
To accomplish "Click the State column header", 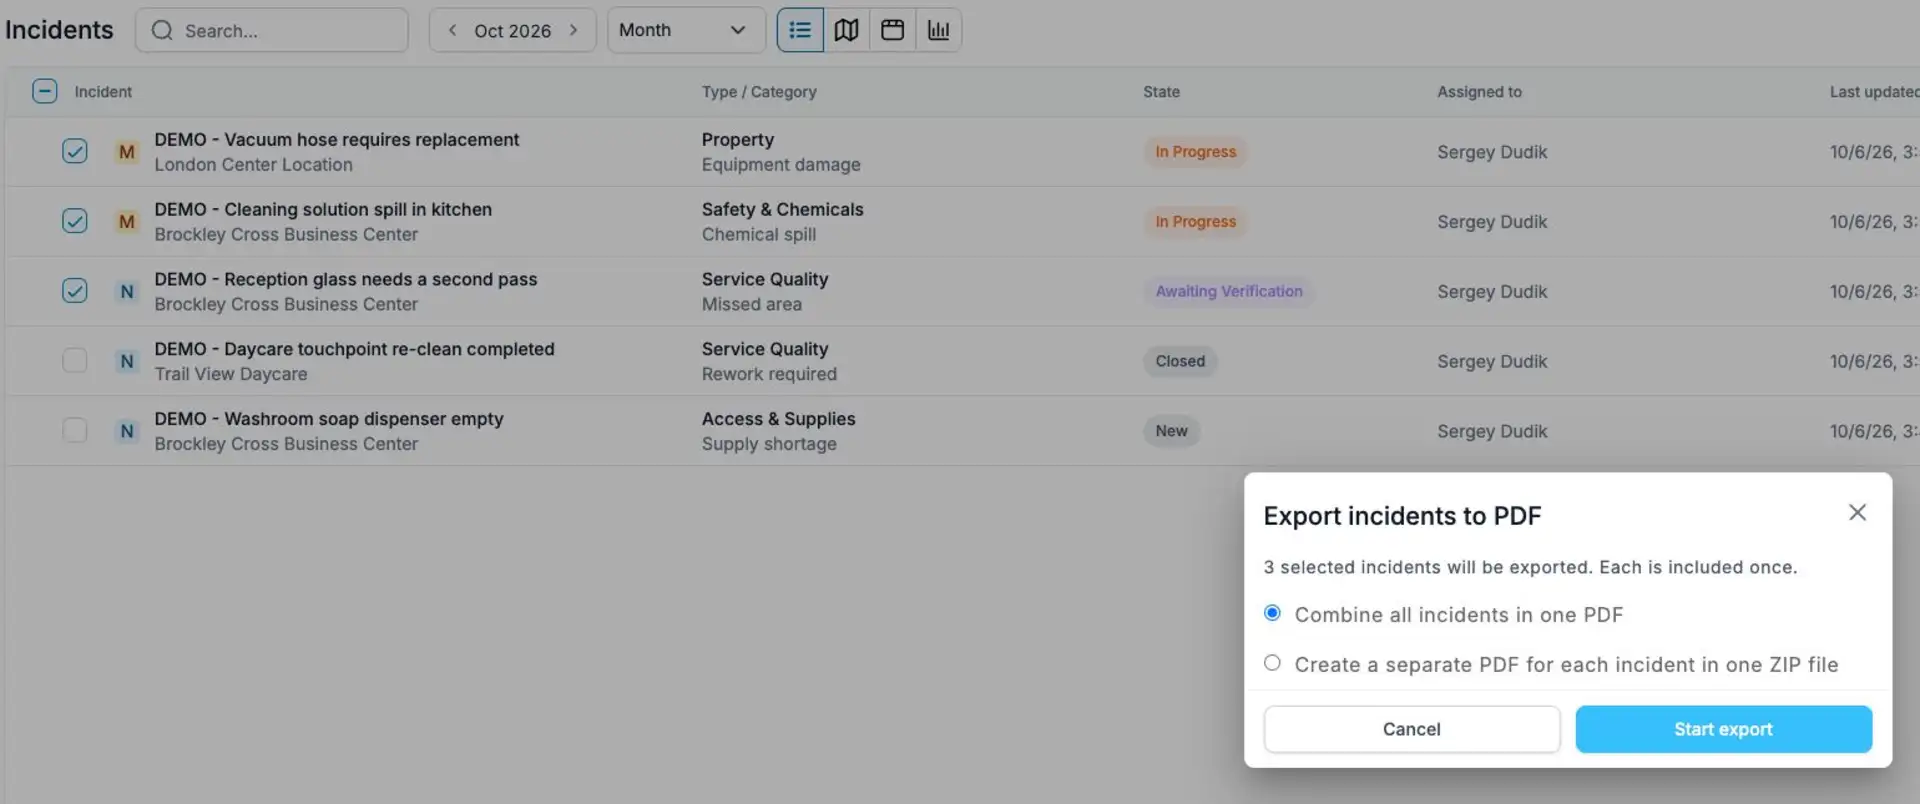I will [1161, 92].
